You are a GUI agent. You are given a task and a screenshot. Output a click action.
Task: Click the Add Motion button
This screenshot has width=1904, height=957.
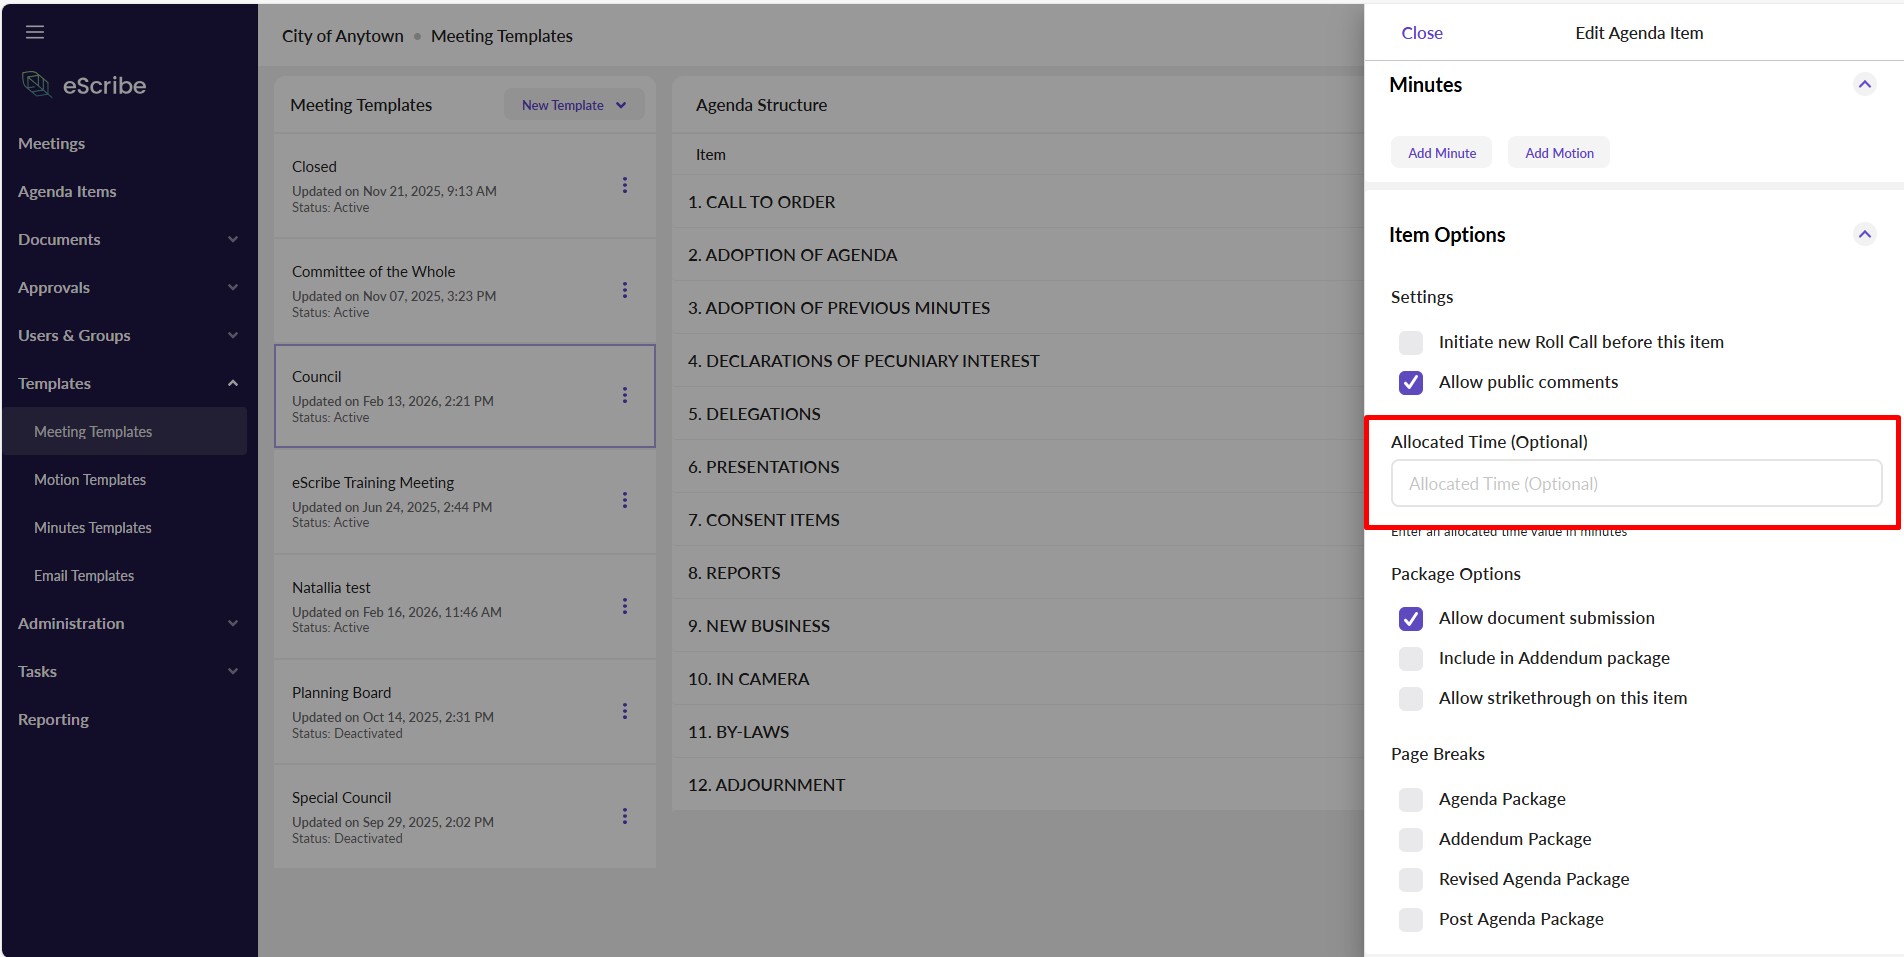coord(1559,153)
